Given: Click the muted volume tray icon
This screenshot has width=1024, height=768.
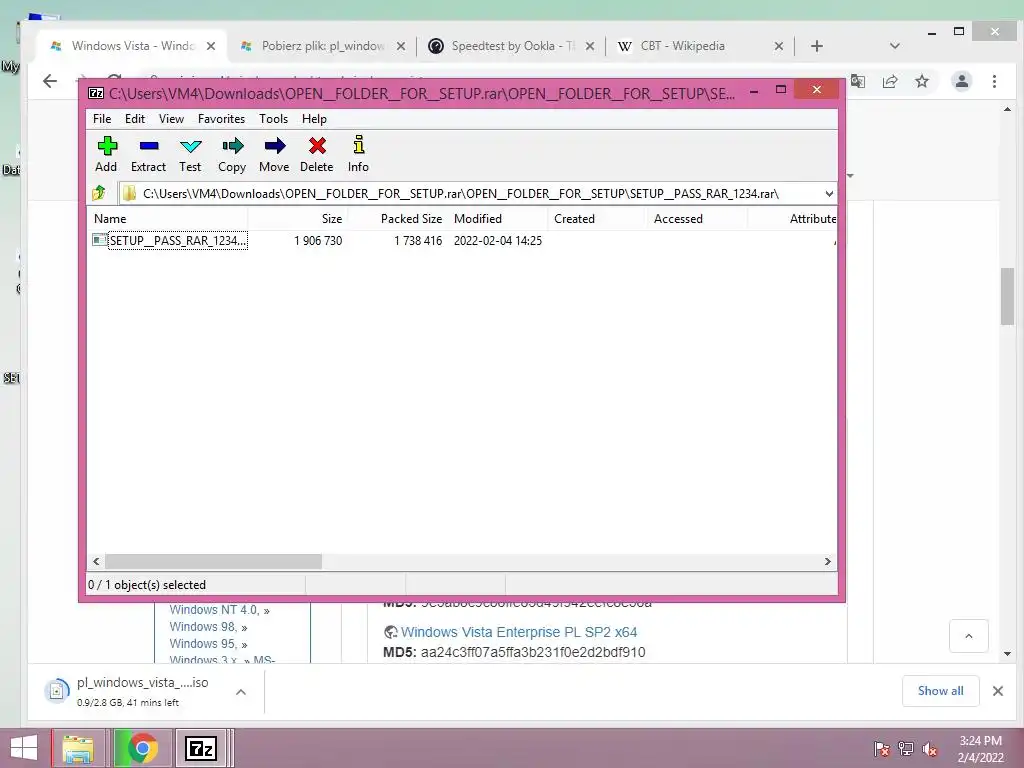Looking at the screenshot, I should pos(929,749).
